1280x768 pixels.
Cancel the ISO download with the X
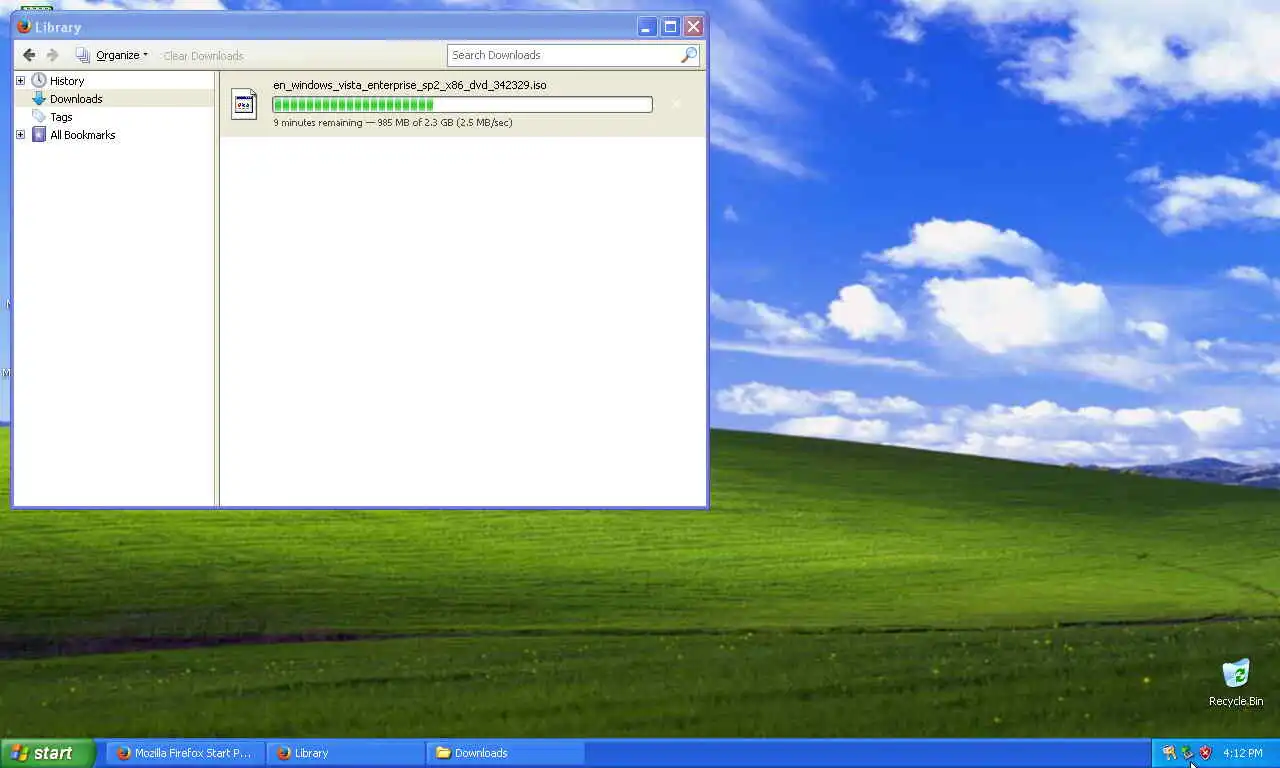(676, 104)
